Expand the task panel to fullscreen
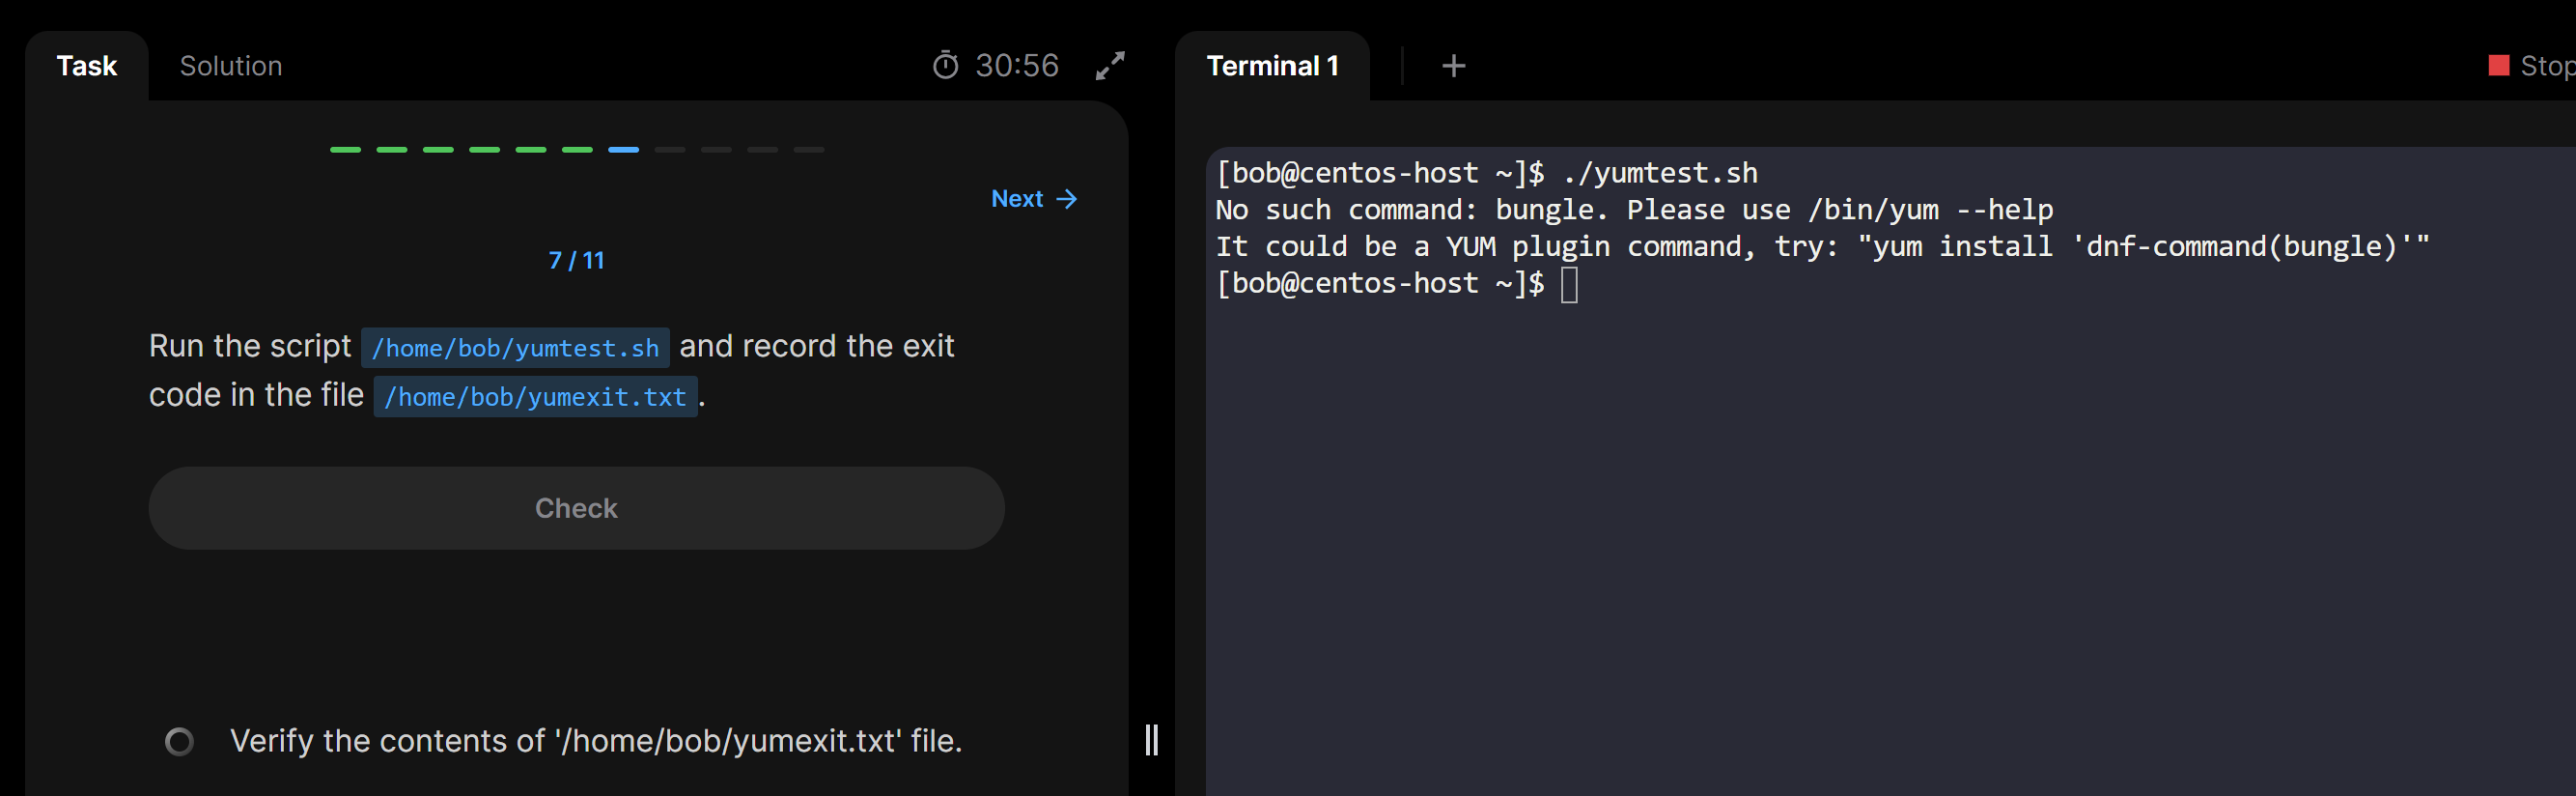This screenshot has width=2576, height=796. (x=1110, y=66)
